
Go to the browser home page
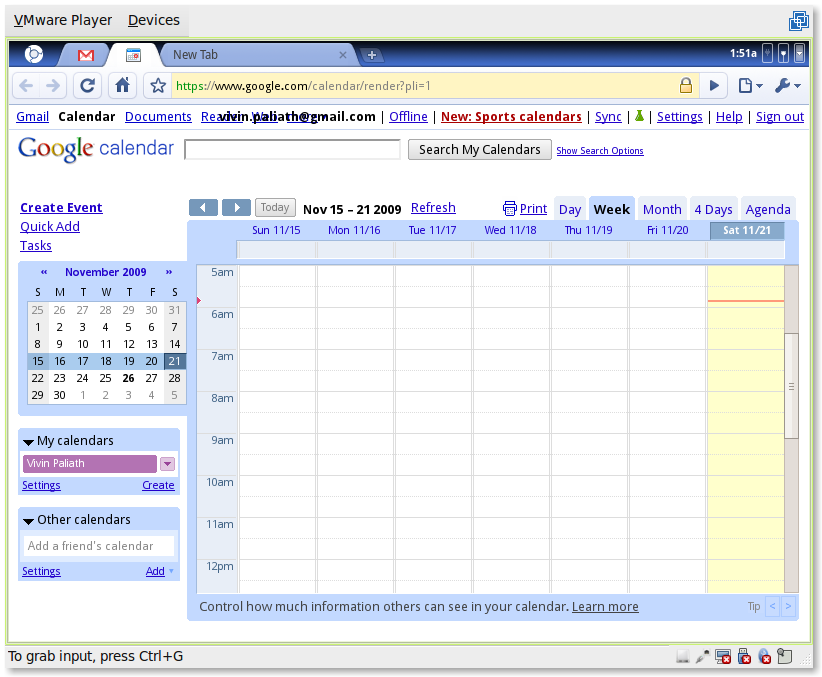pyautogui.click(x=122, y=86)
